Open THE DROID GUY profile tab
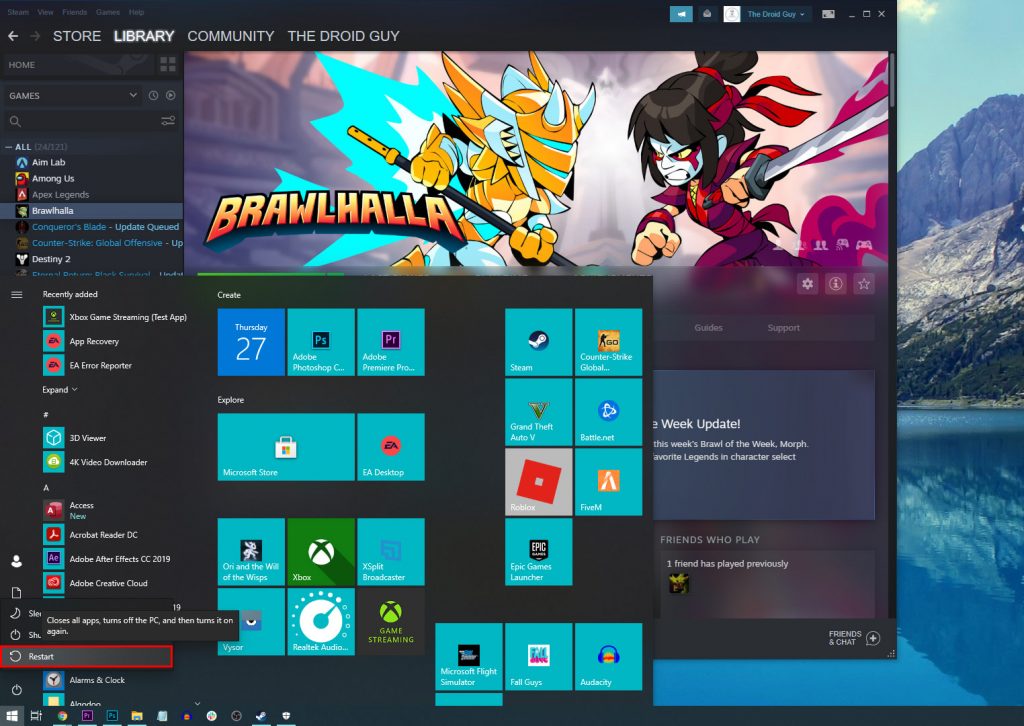This screenshot has height=726, width=1024. point(344,36)
